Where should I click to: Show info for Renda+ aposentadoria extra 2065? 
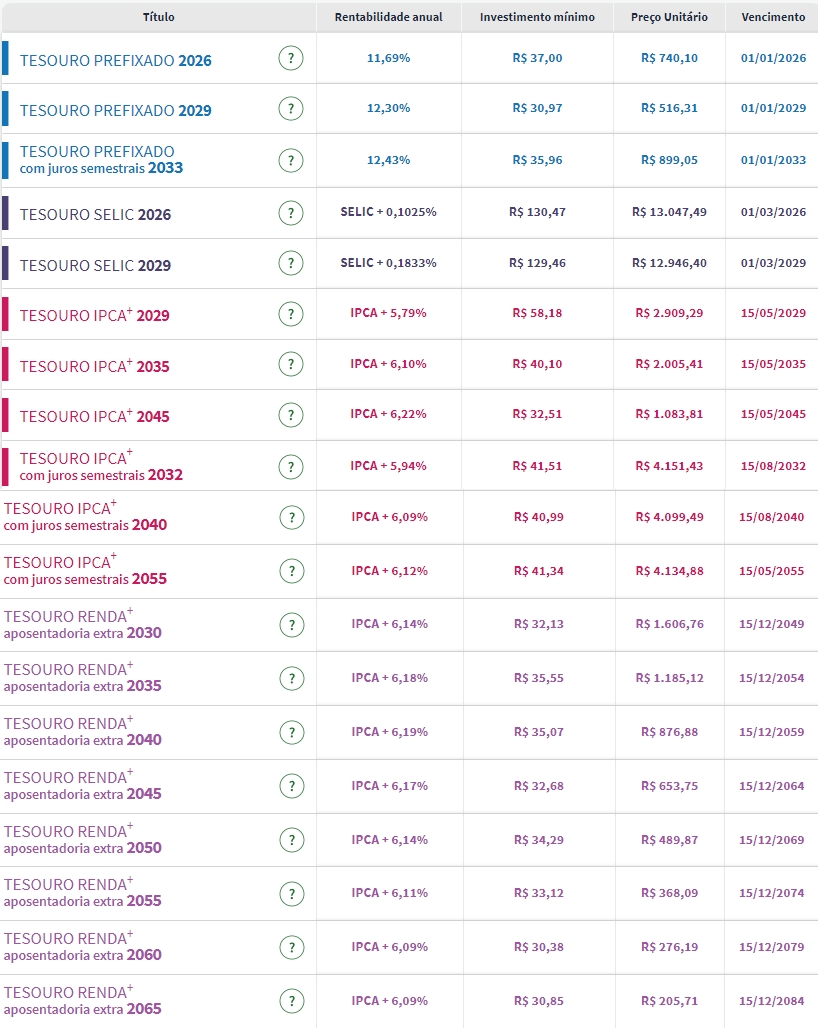290,1001
